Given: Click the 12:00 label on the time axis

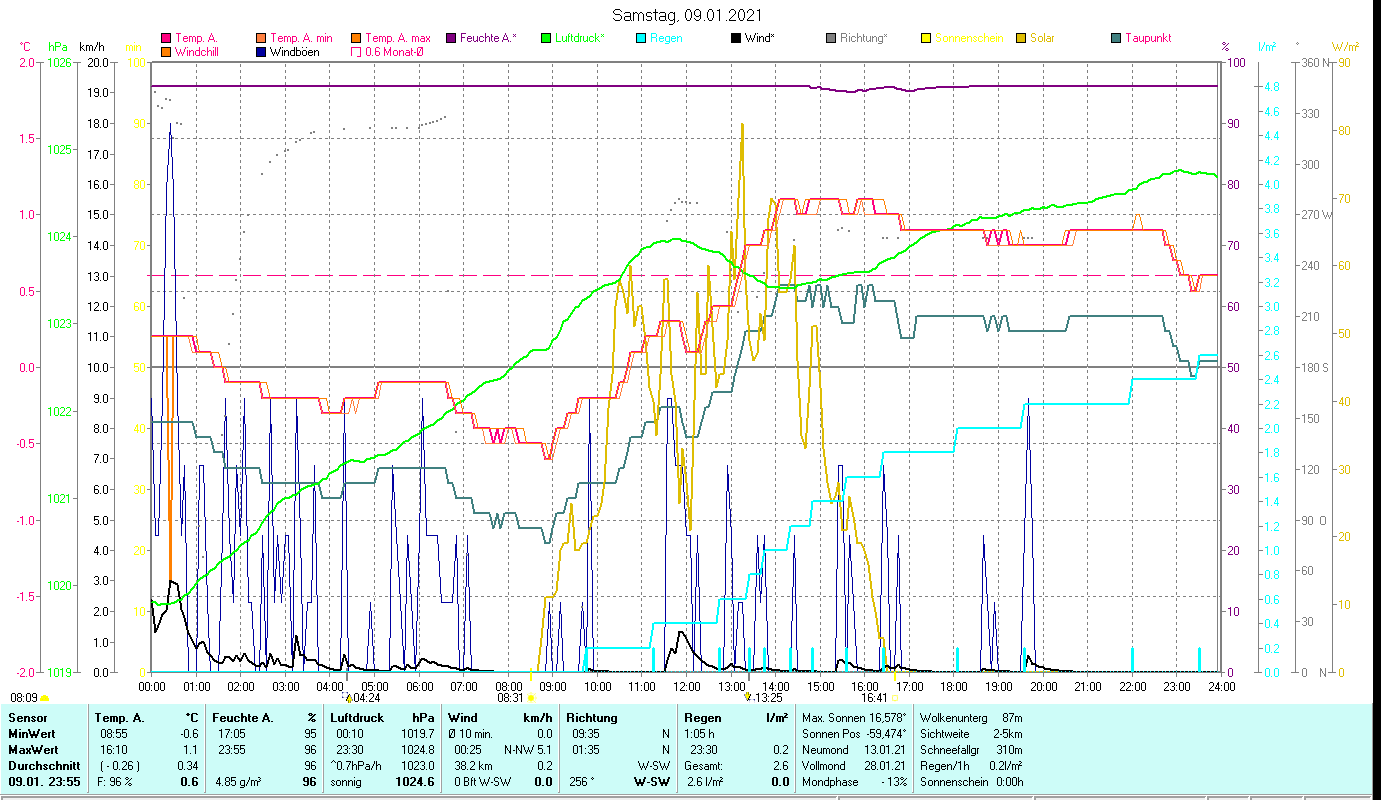Looking at the screenshot, I should point(687,686).
